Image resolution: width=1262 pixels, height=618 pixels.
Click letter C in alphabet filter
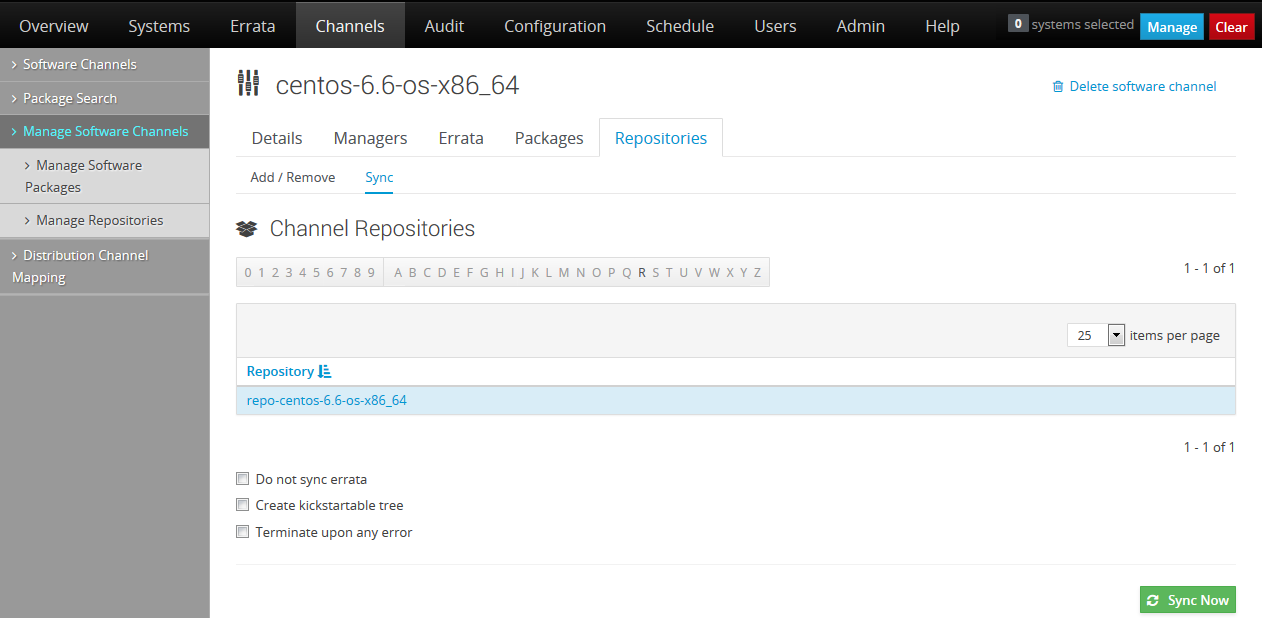(x=427, y=272)
